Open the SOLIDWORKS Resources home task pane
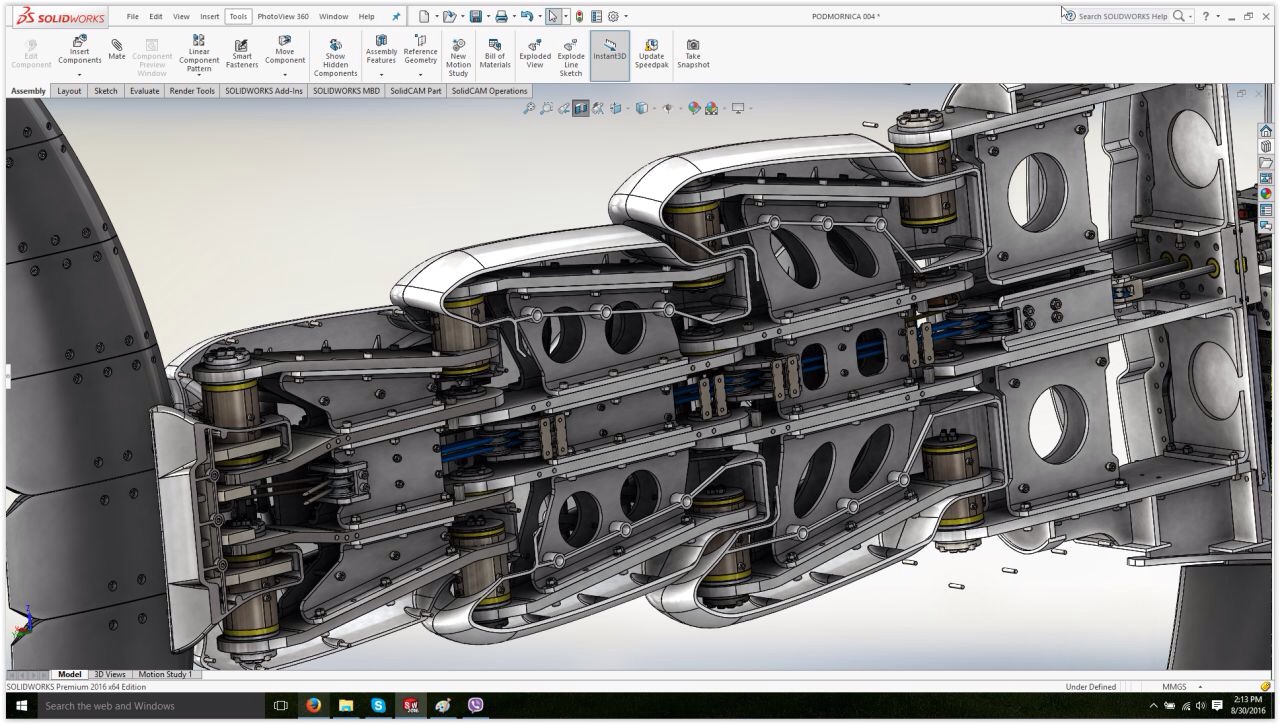The image size is (1280, 724). (x=1266, y=130)
